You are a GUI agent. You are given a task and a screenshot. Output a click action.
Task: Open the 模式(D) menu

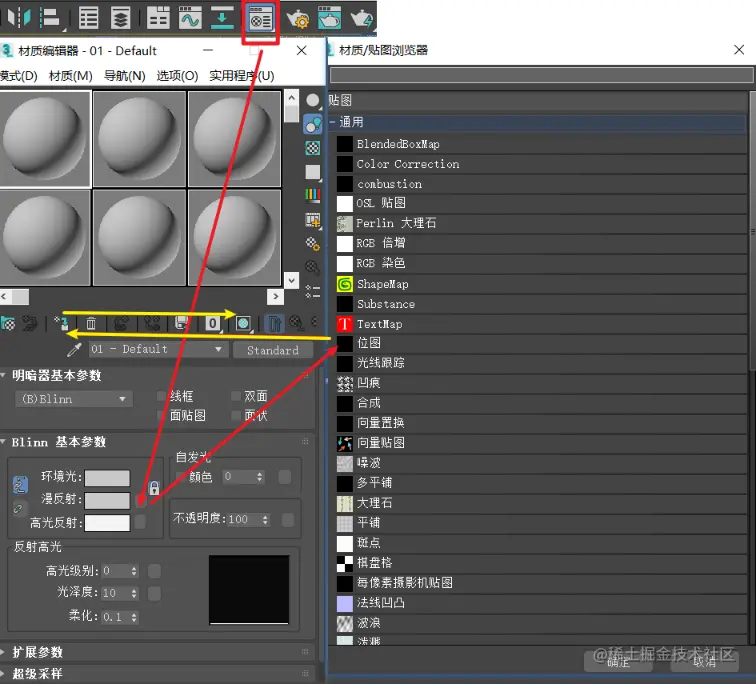click(18, 76)
